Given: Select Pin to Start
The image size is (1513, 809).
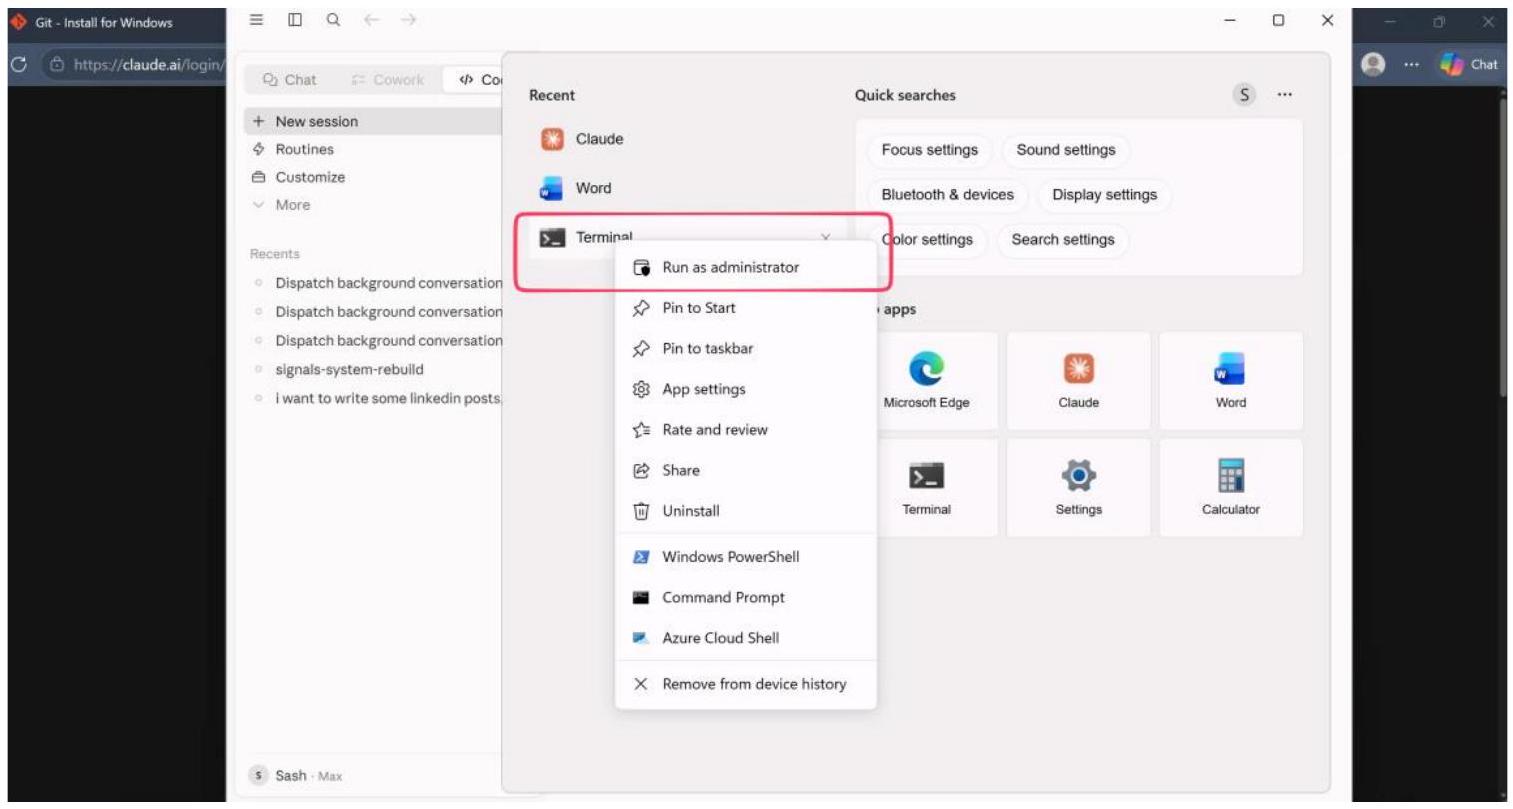Looking at the screenshot, I should (x=746, y=308).
